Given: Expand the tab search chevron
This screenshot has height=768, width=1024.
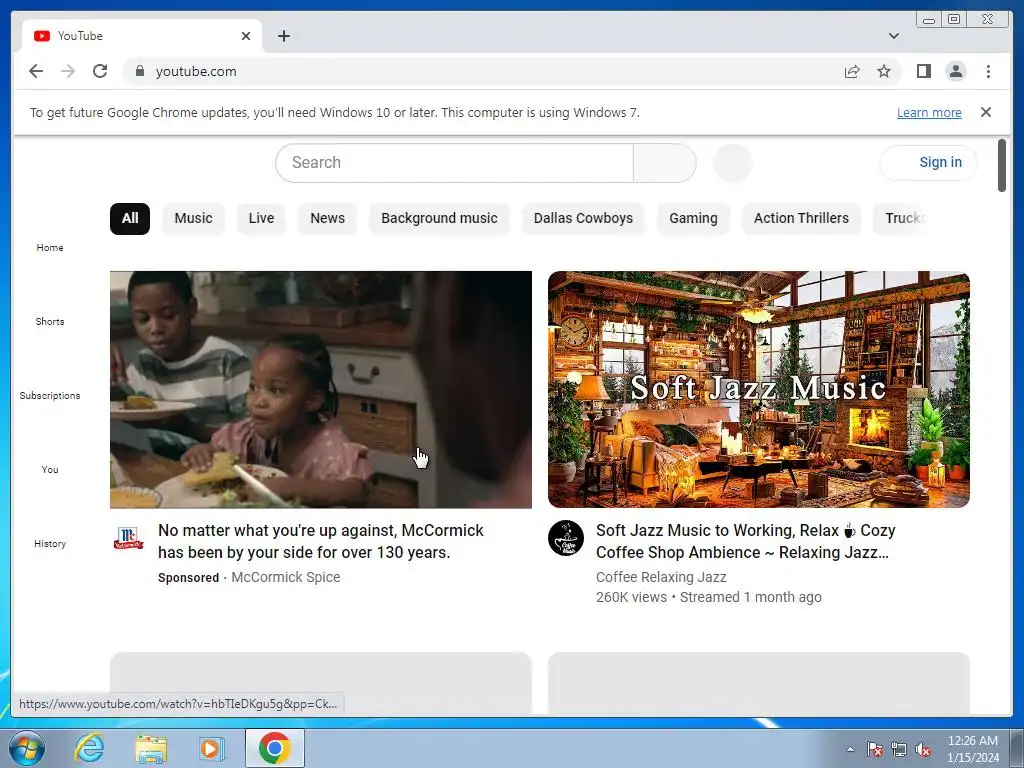Looking at the screenshot, I should click(x=893, y=36).
